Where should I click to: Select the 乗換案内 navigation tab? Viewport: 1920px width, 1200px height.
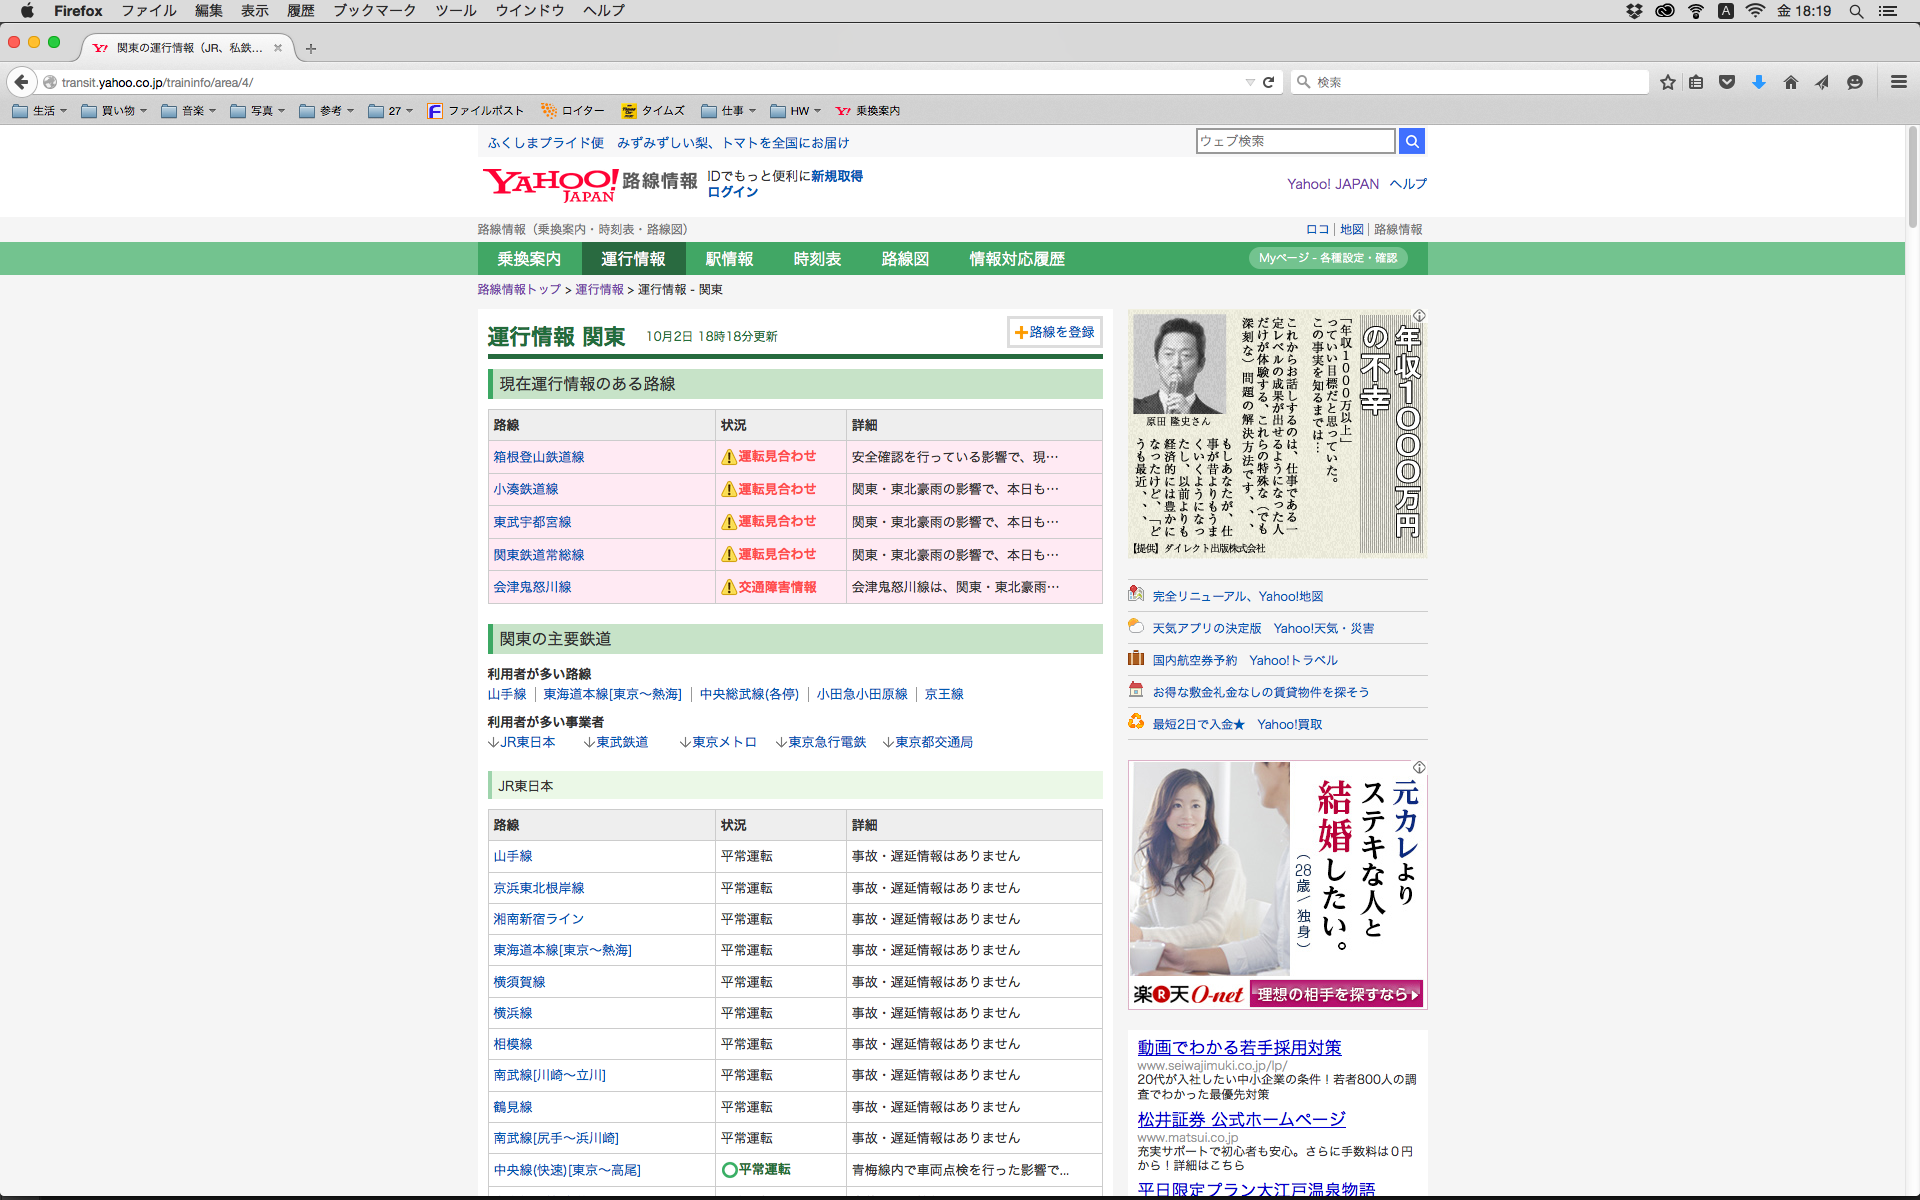[529, 259]
